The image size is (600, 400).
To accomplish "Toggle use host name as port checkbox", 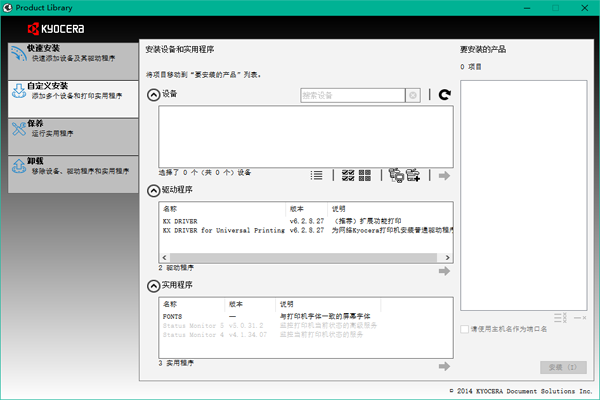I will [x=464, y=329].
